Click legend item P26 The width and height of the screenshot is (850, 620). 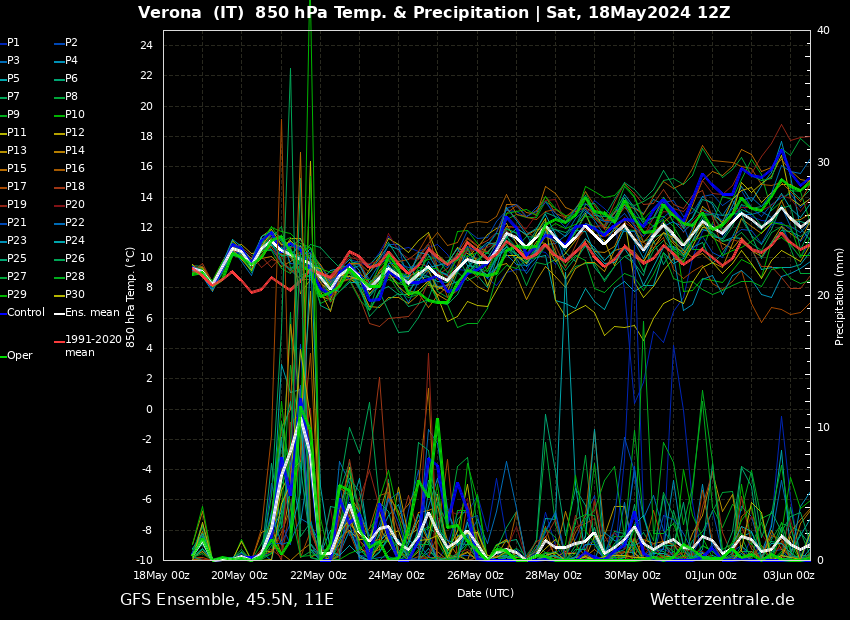(69, 259)
